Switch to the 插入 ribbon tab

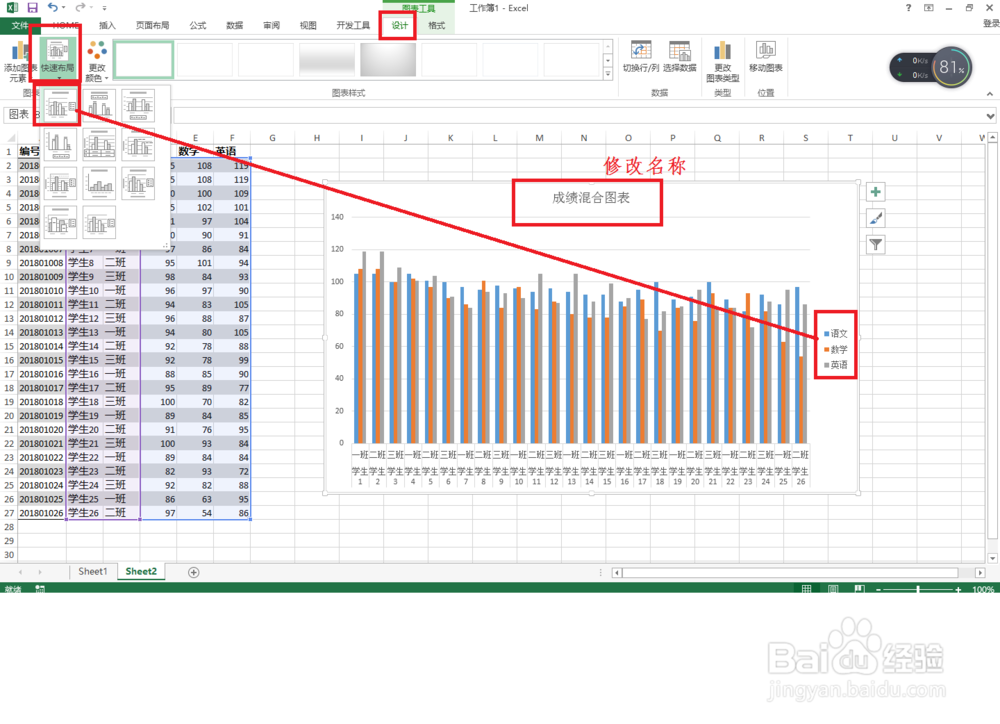point(107,26)
